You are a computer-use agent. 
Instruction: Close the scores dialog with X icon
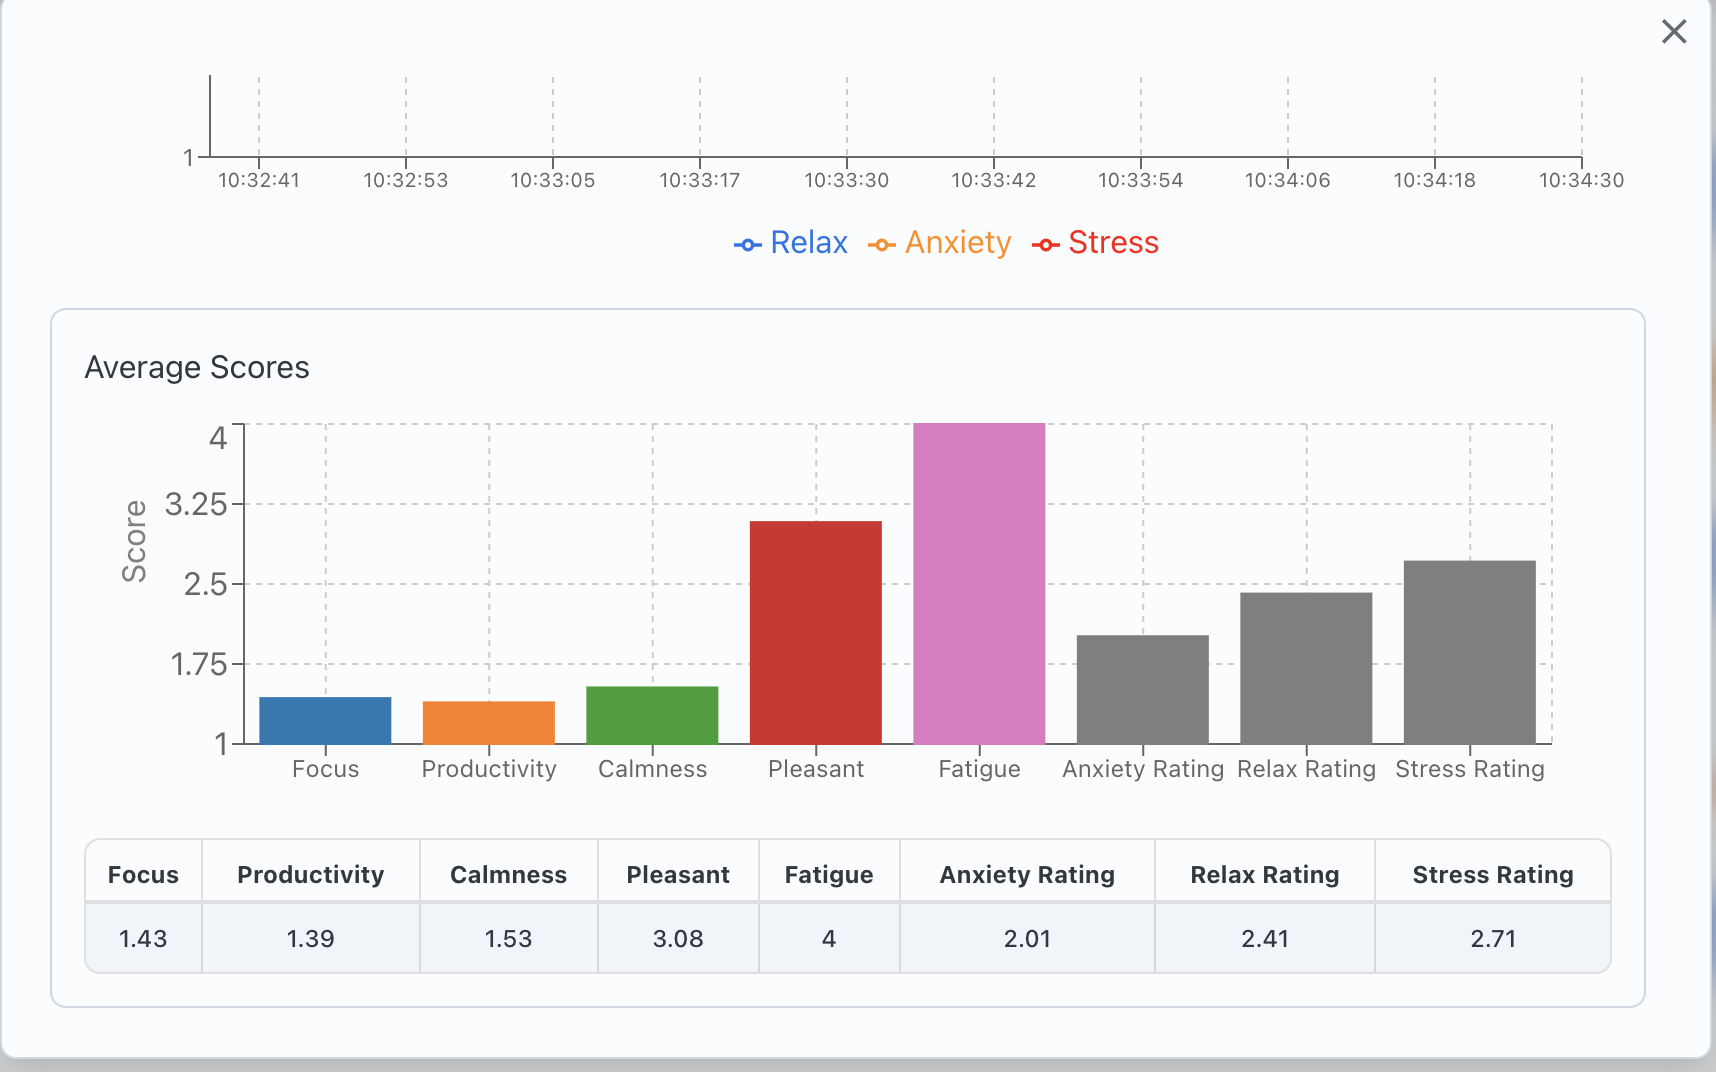[1673, 32]
